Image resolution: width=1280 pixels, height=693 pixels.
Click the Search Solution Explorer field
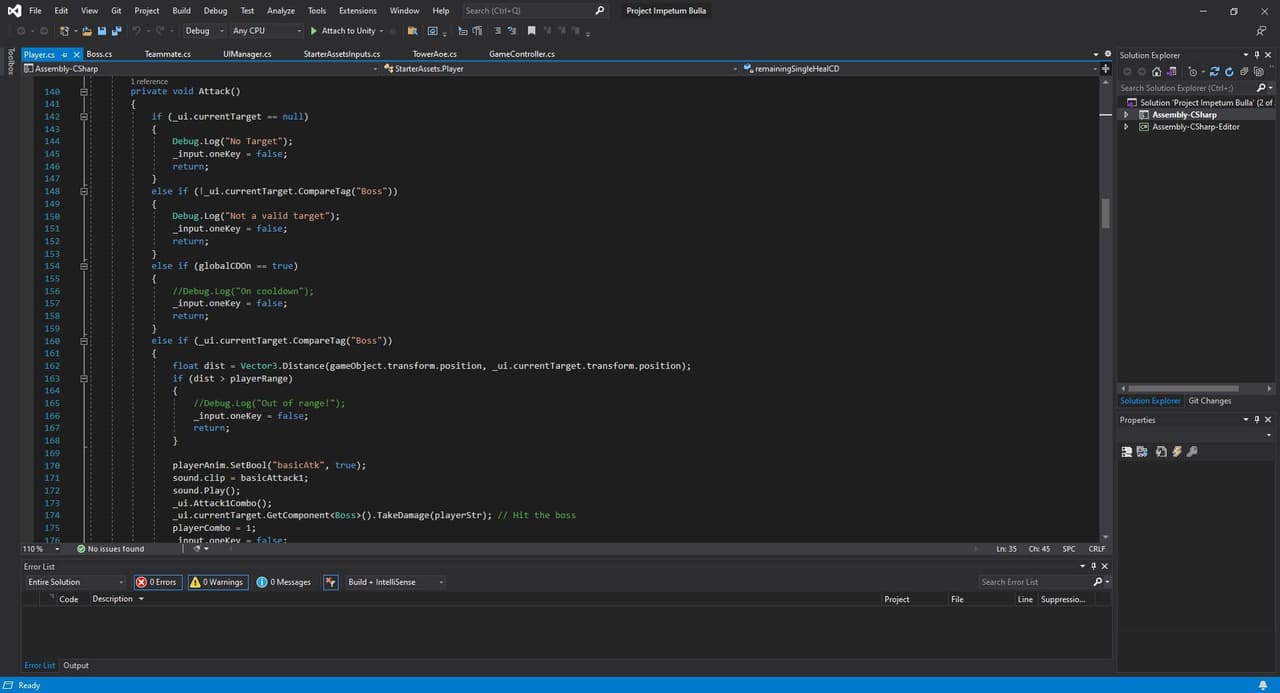point(1187,87)
